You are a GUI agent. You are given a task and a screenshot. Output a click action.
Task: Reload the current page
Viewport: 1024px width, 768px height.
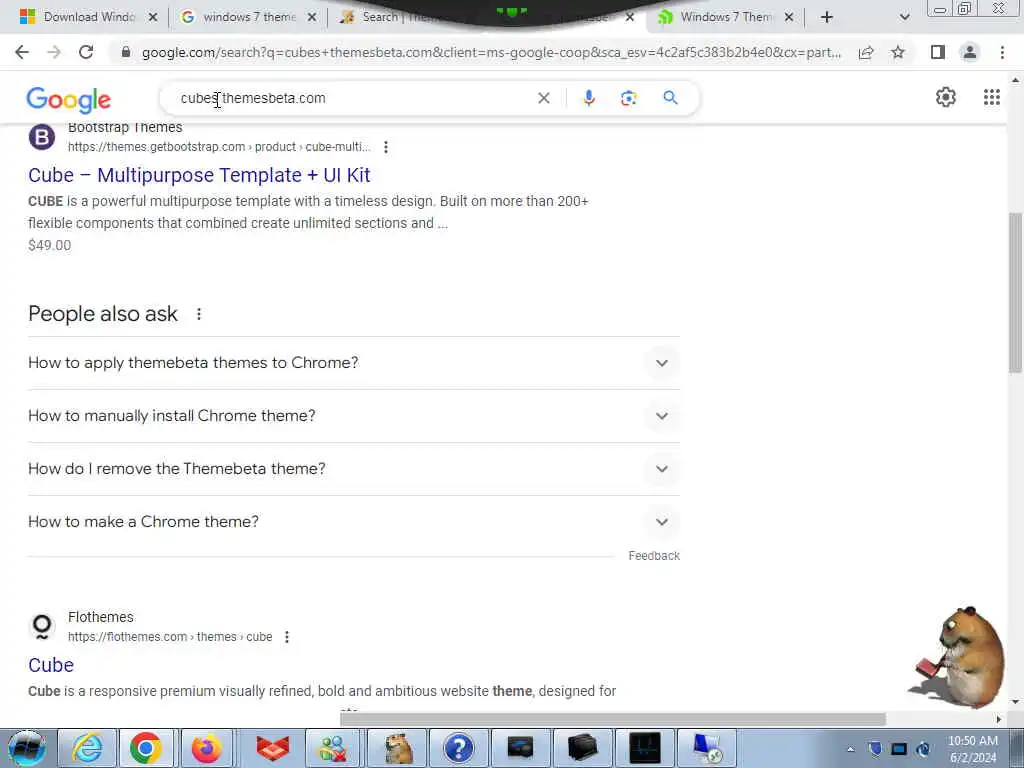click(x=86, y=52)
